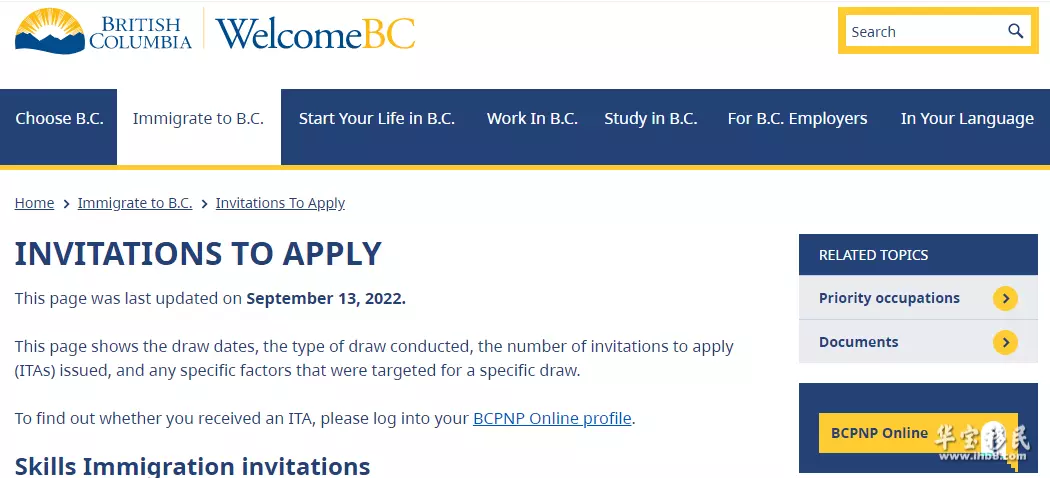The height and width of the screenshot is (478, 1050).
Task: Navigate to For B.C. Employers
Action: [x=797, y=119]
